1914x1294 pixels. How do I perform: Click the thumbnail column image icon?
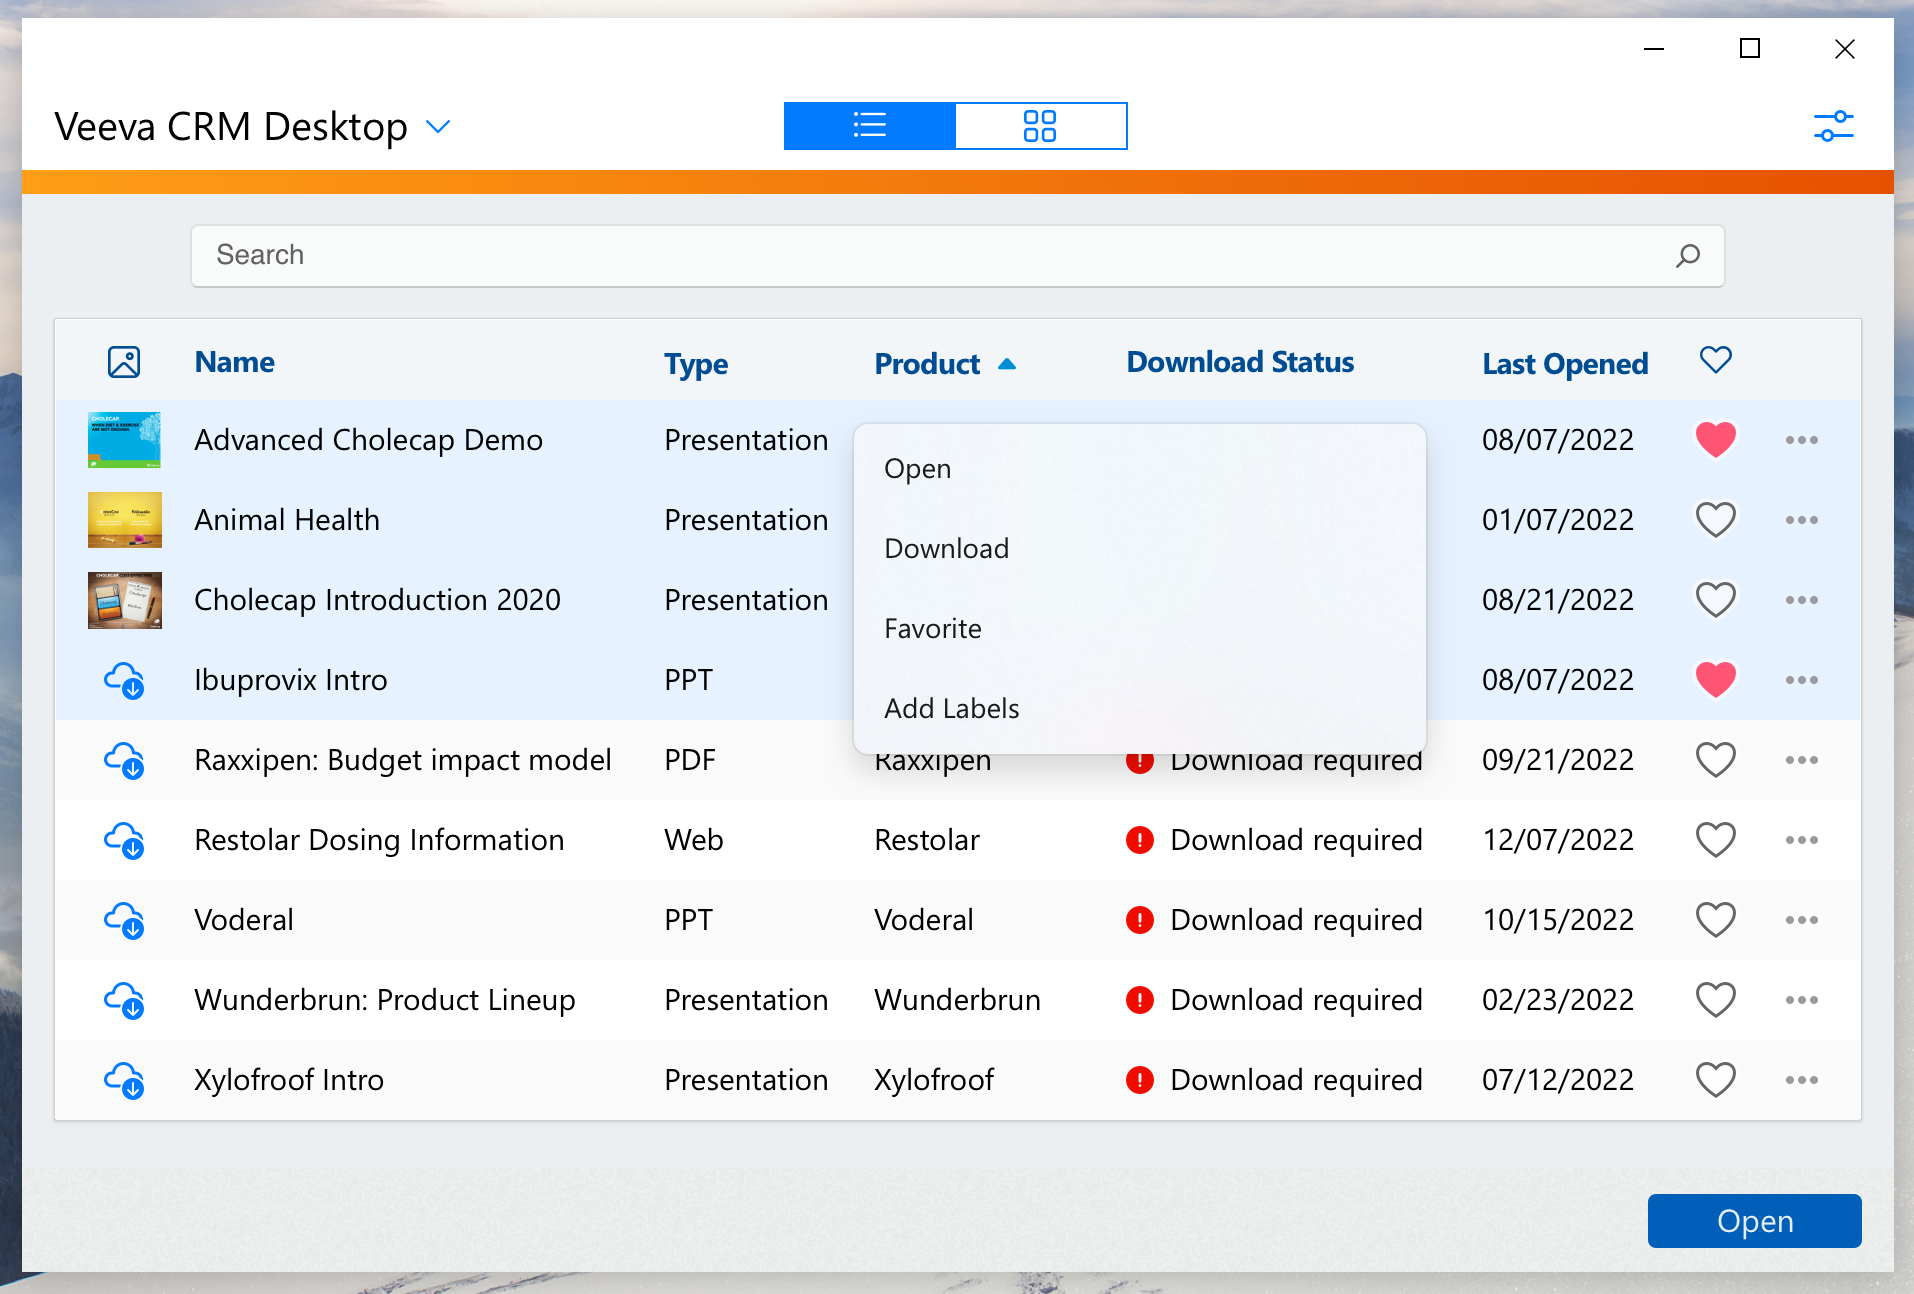coord(124,362)
